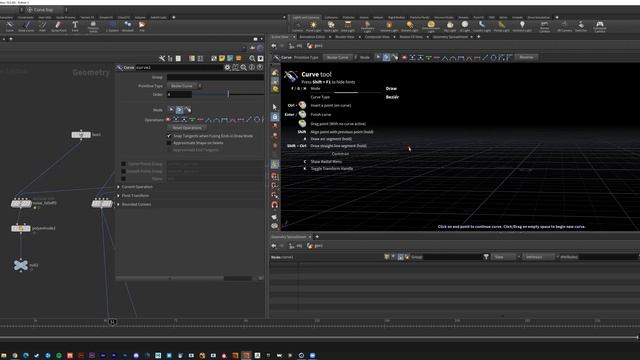Viewport: 640px width, 360px height.
Task: Select the Platonic Solids shelf tool
Action: tap(93, 27)
